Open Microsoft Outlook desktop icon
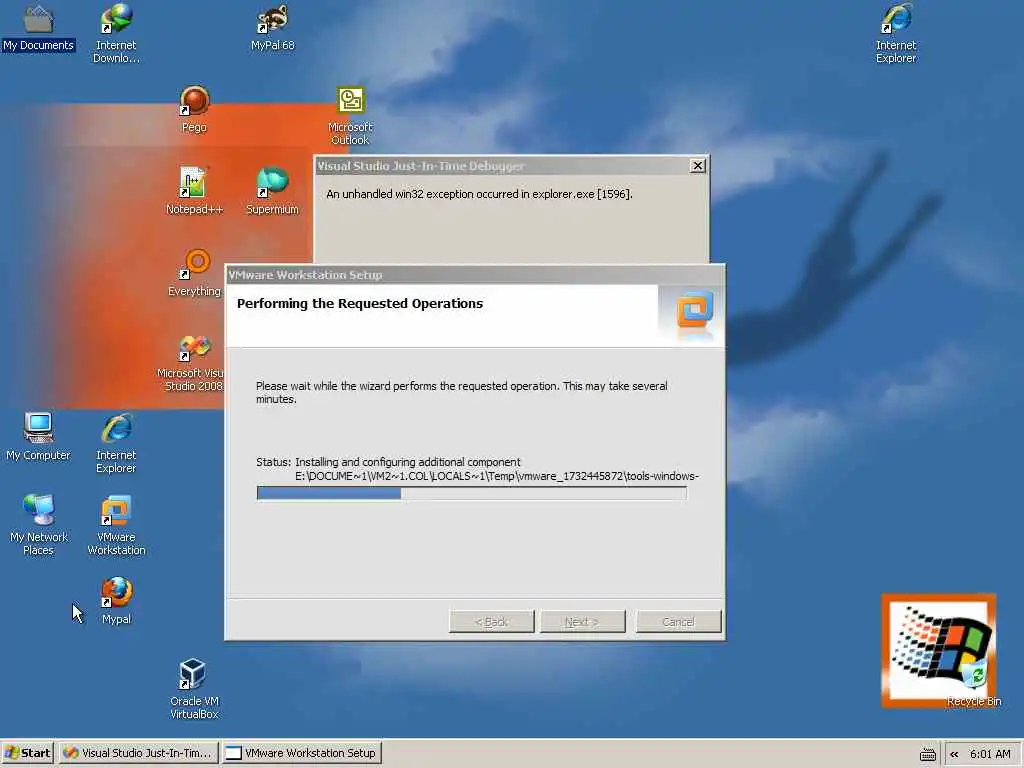The height and width of the screenshot is (768, 1024). (x=350, y=116)
